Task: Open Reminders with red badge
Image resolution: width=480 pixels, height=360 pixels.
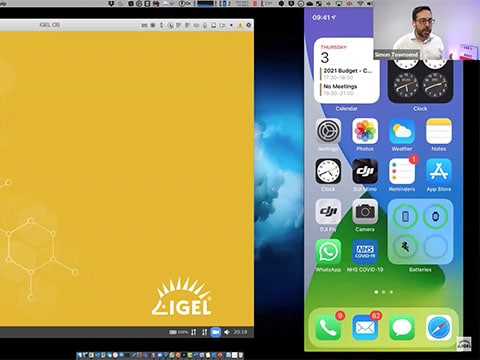Action: pyautogui.click(x=402, y=171)
